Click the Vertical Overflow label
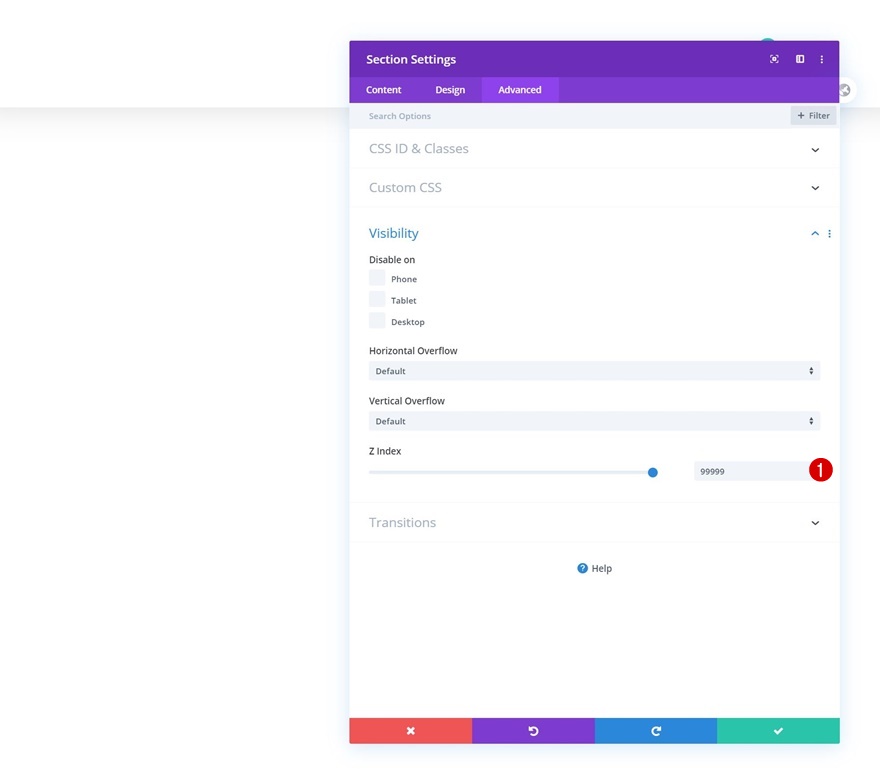The height and width of the screenshot is (780, 880). (x=407, y=401)
